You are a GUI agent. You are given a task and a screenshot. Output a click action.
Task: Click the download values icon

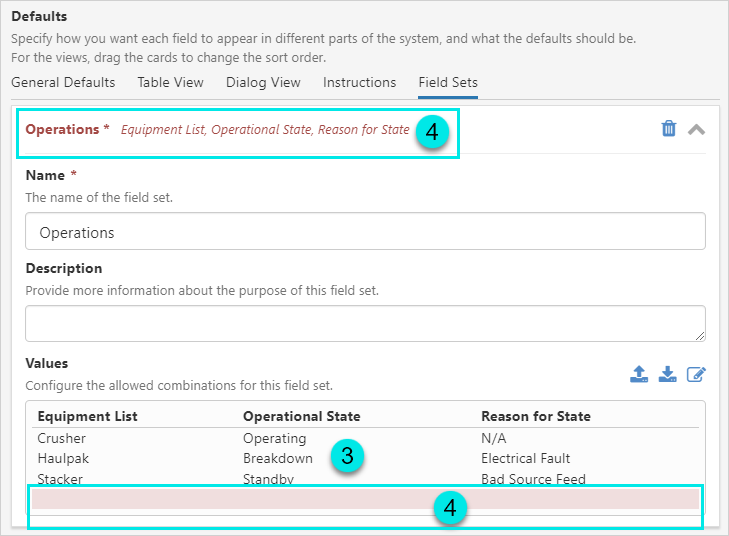(x=668, y=375)
